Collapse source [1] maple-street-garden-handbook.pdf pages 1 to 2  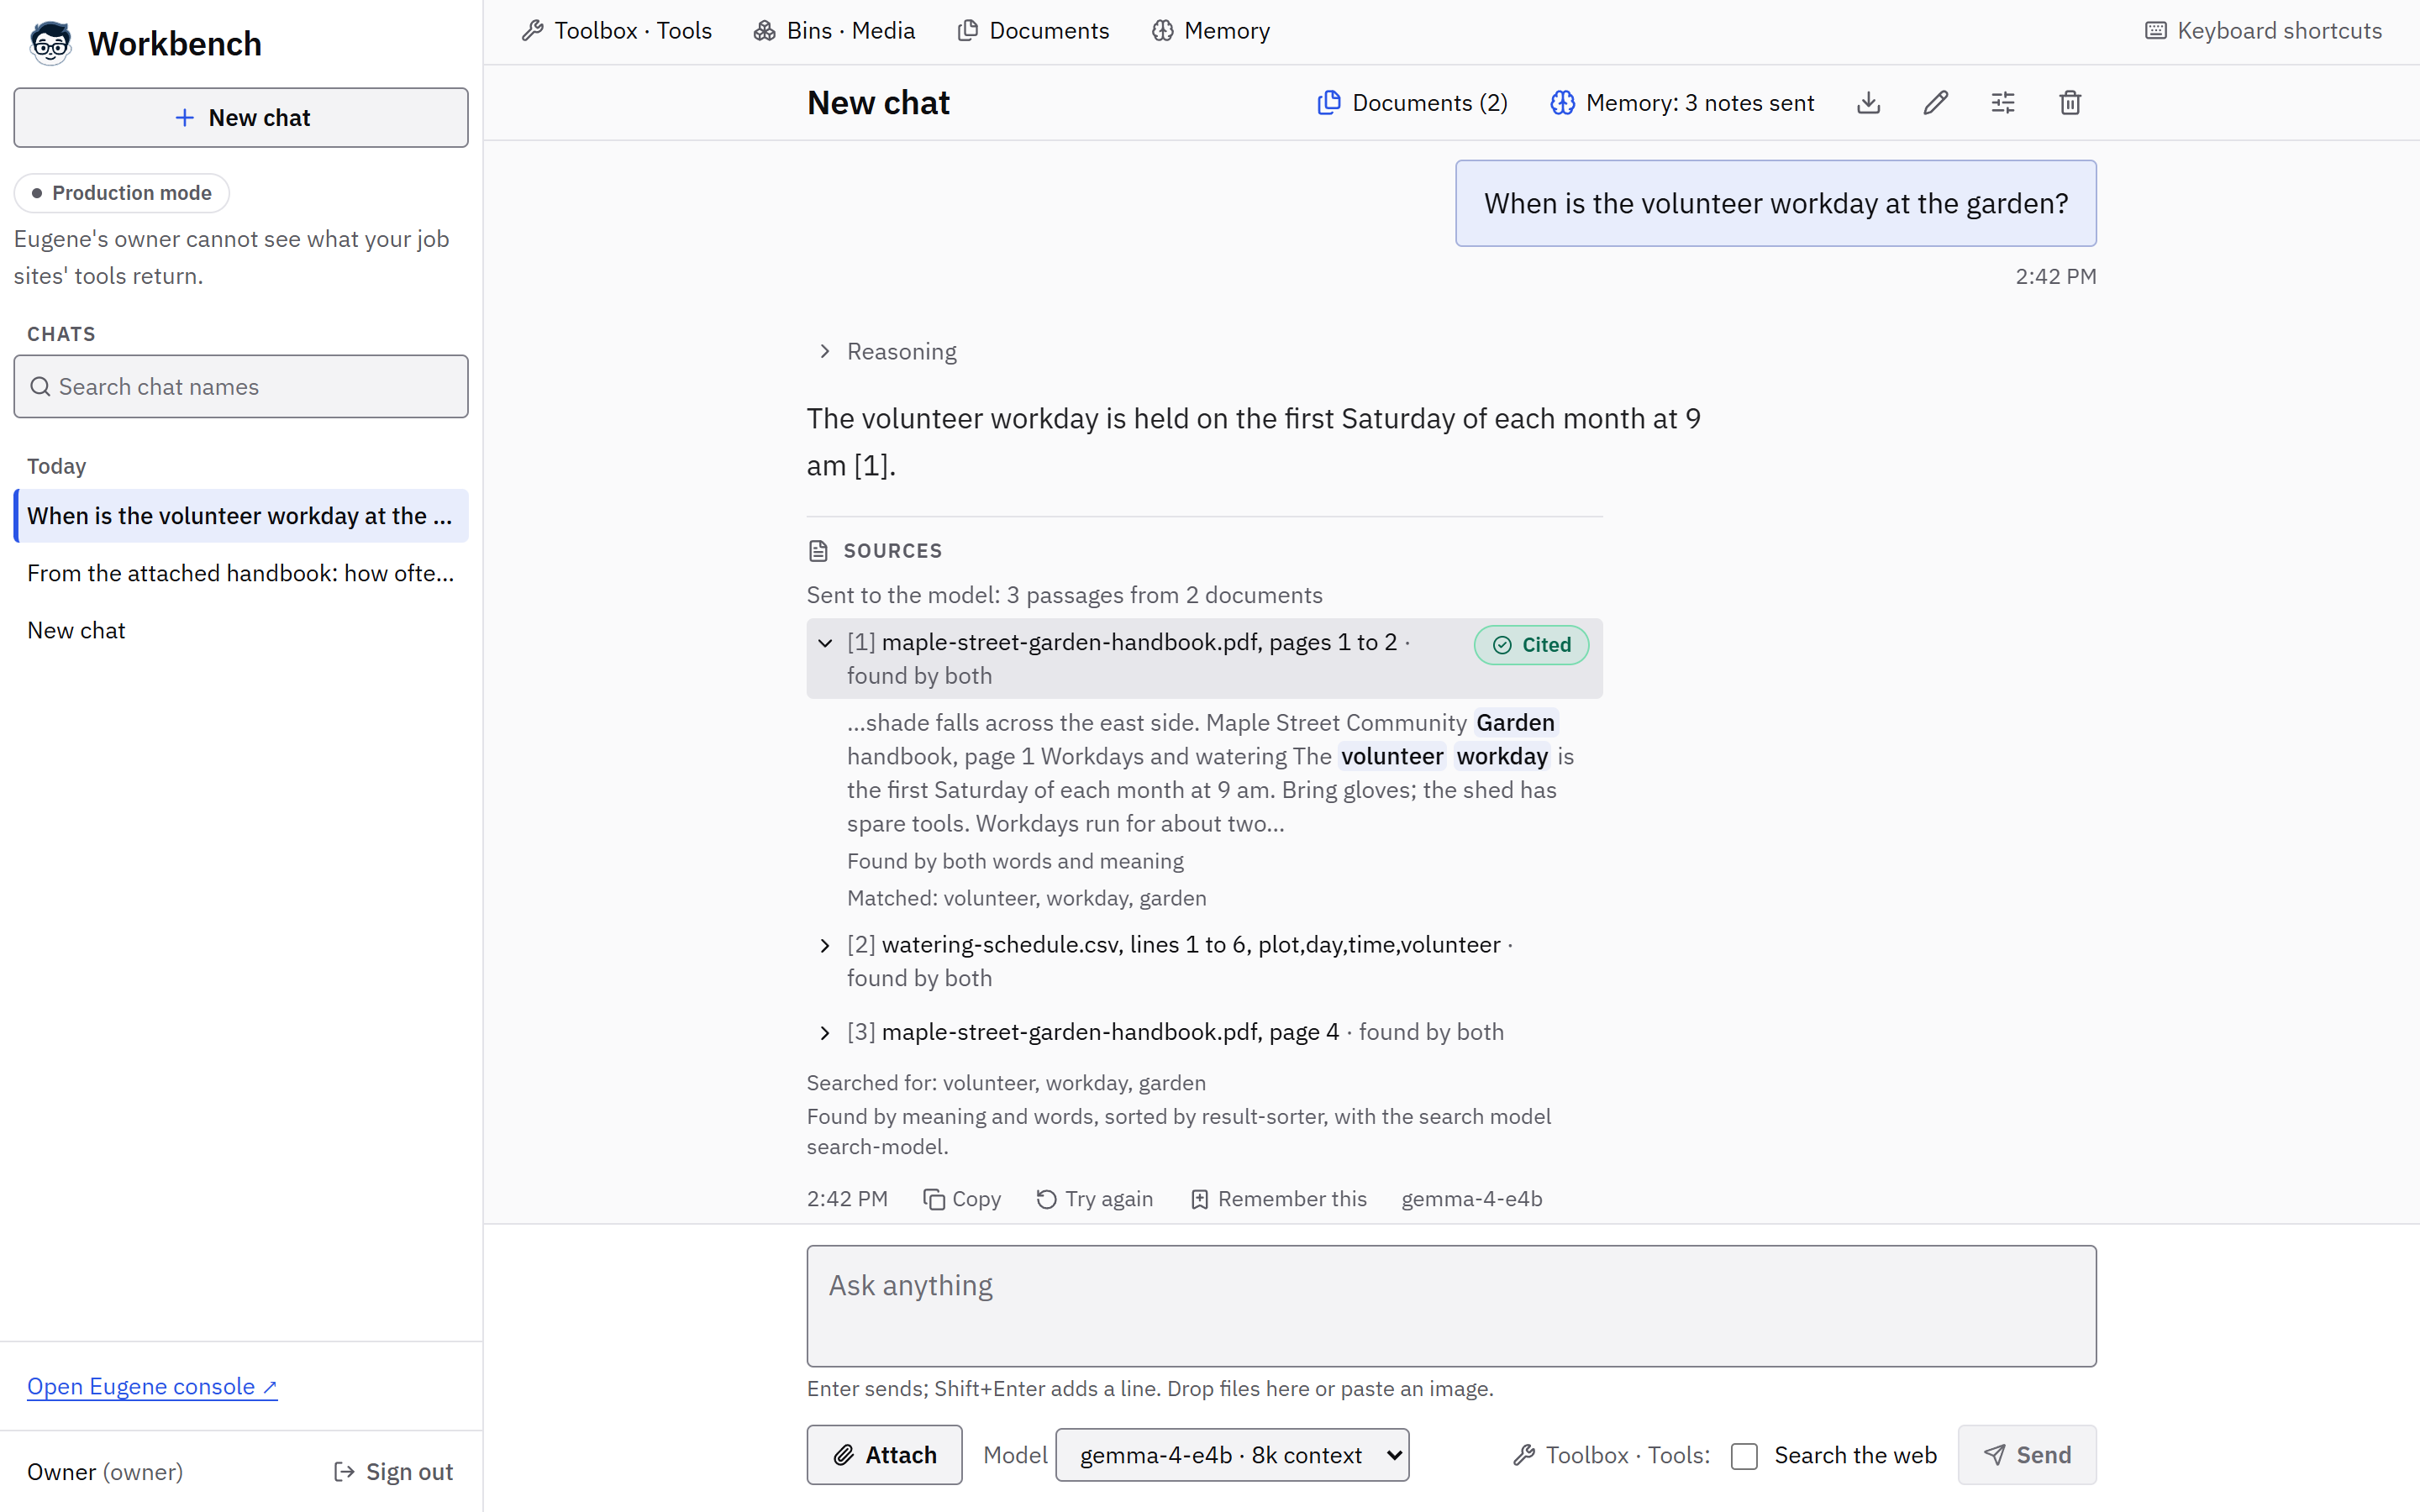(x=1204, y=659)
